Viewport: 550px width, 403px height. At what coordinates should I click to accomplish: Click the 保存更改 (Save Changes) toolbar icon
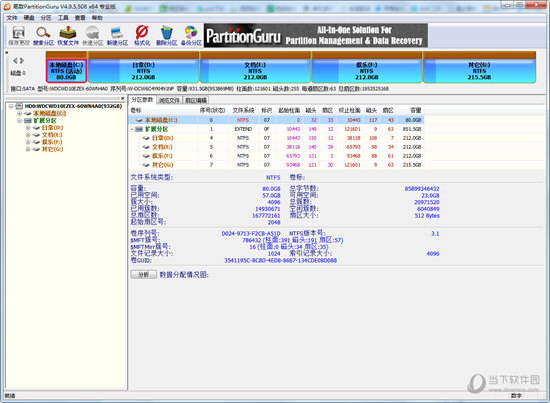[x=19, y=36]
